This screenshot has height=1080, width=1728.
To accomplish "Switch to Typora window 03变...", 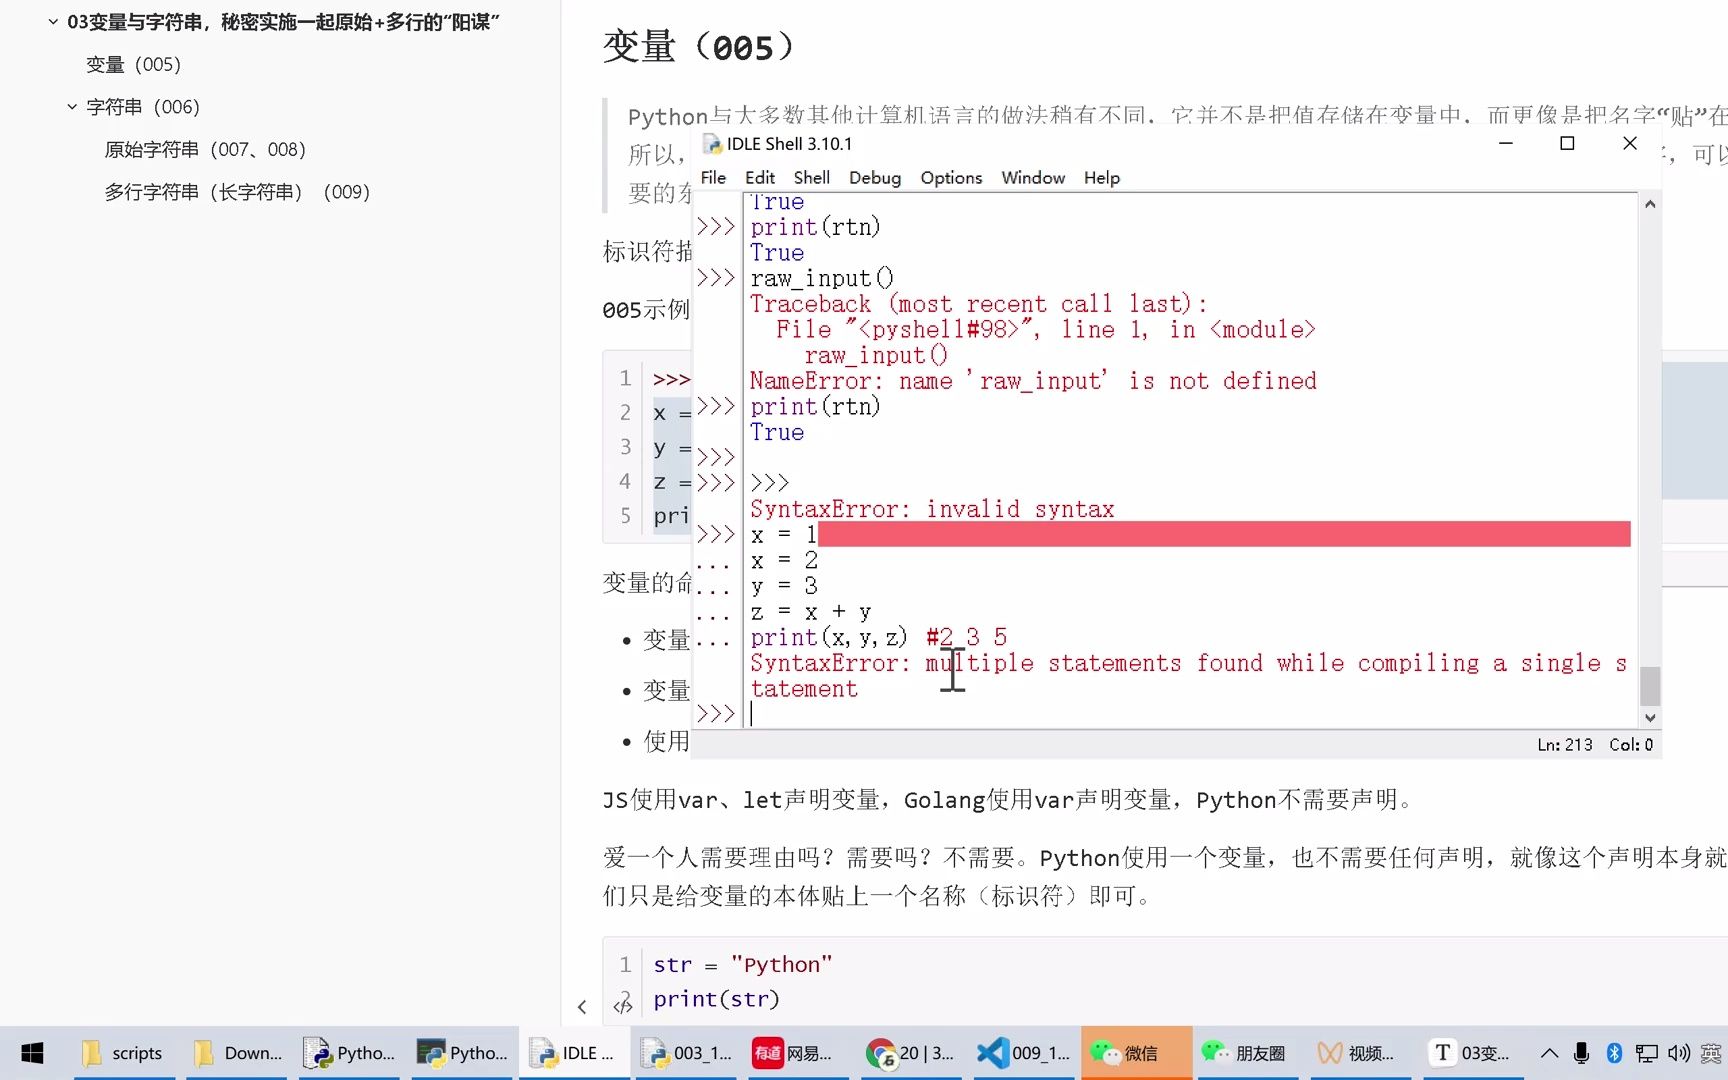I will (1472, 1053).
